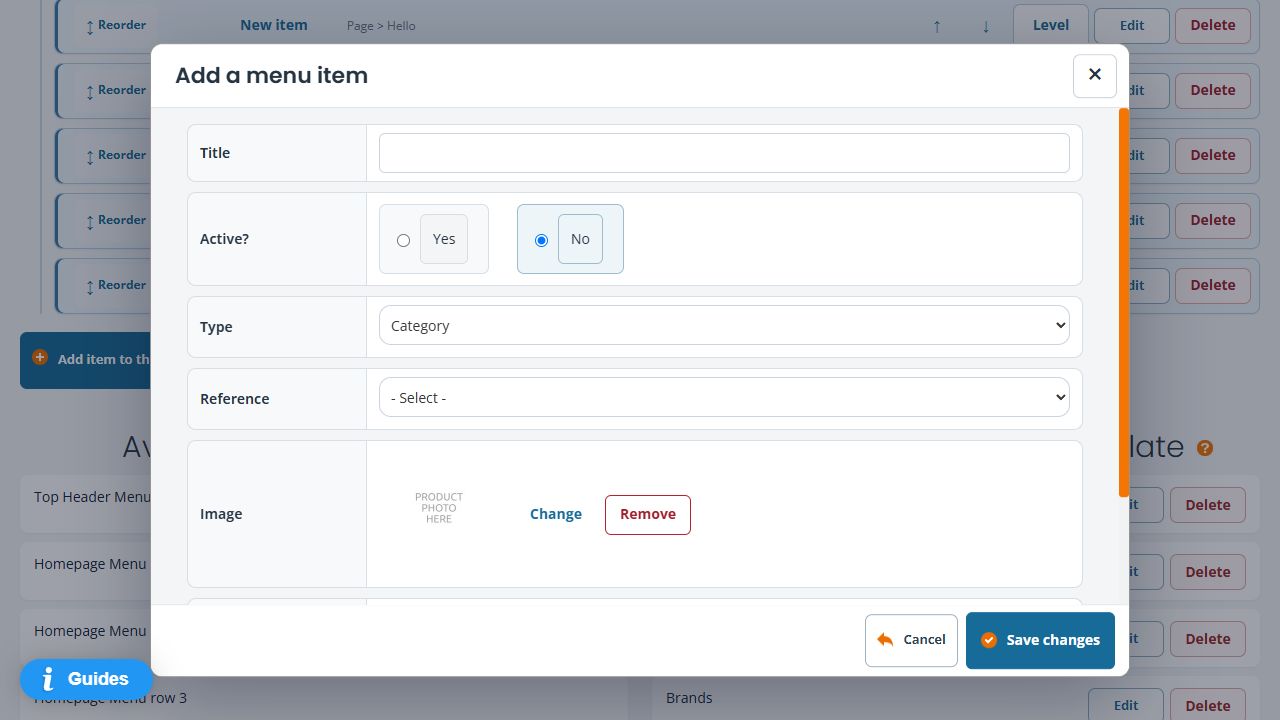
Task: Expand the Reference select dropdown
Action: (x=724, y=398)
